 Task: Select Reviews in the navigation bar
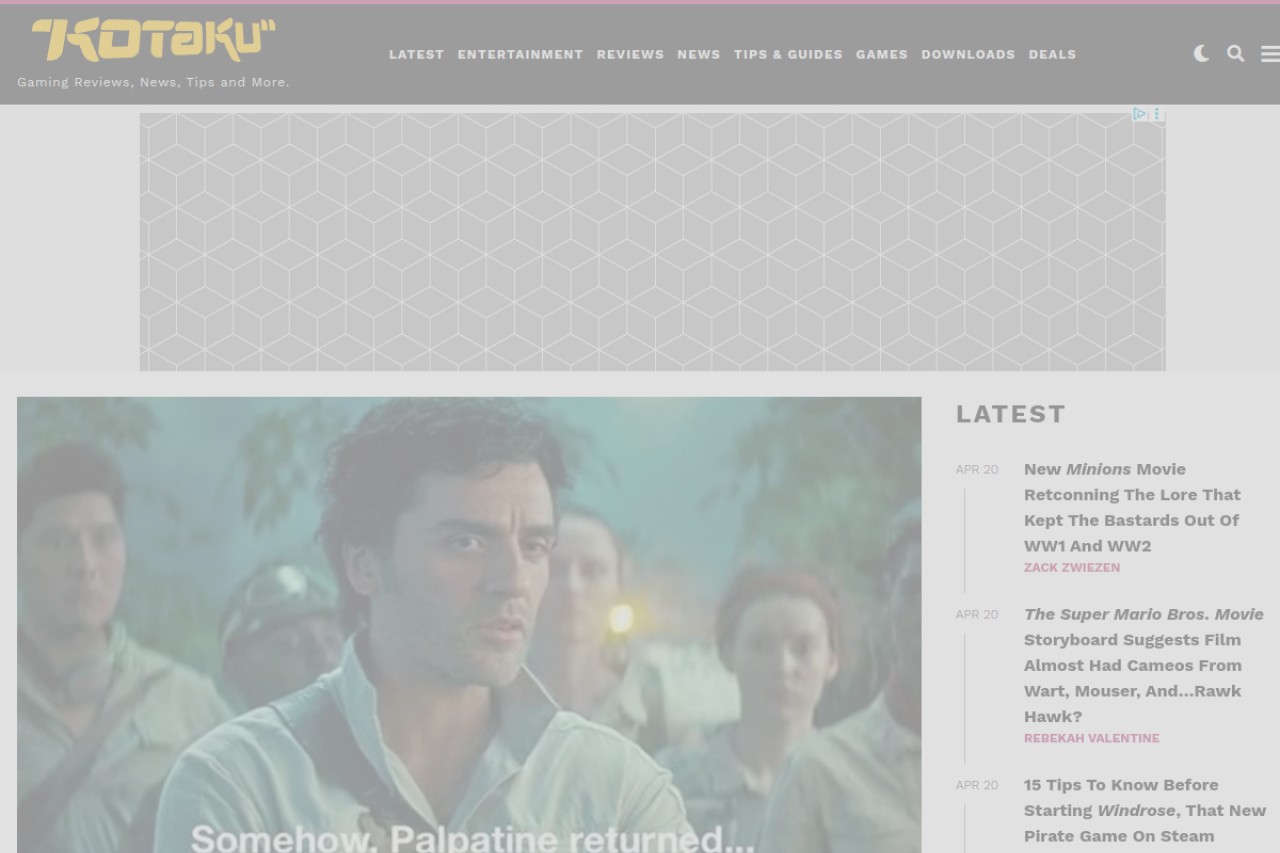click(630, 54)
